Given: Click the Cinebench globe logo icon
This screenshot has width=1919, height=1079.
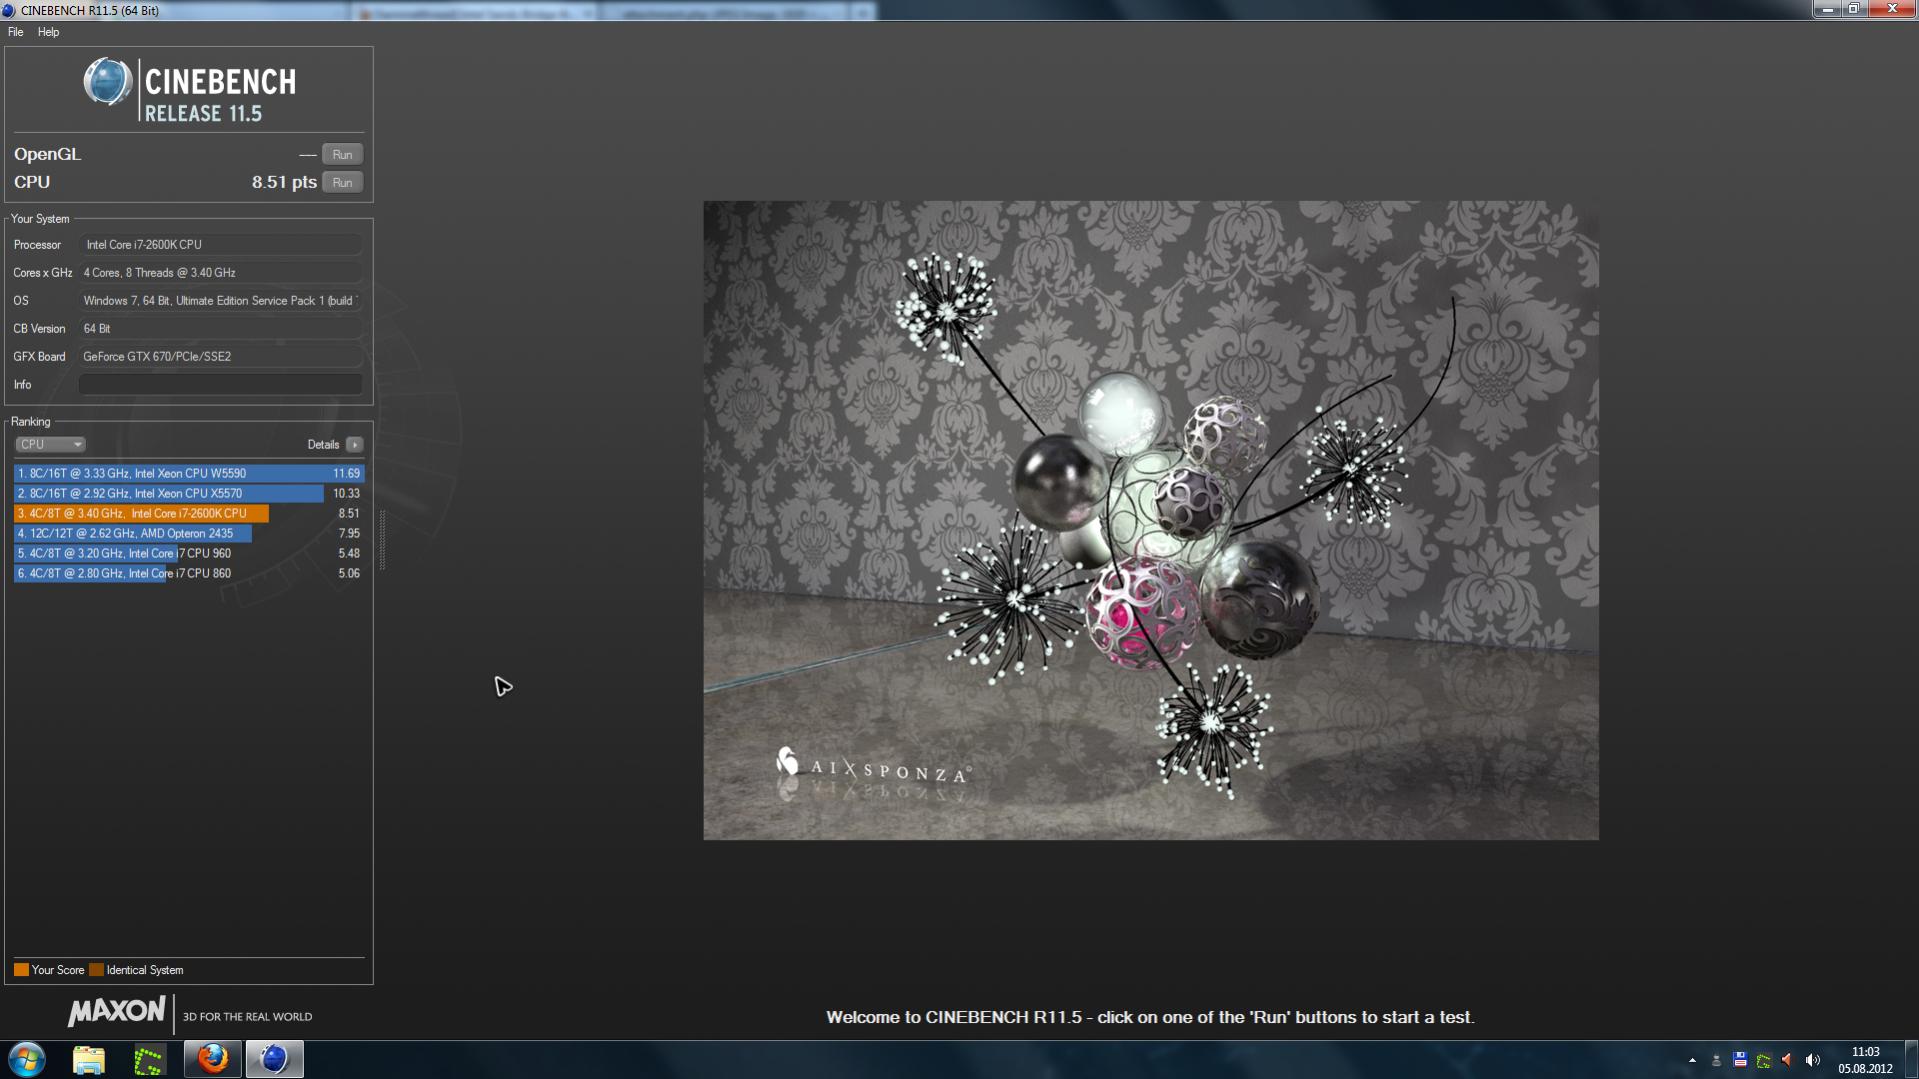Looking at the screenshot, I should click(108, 82).
